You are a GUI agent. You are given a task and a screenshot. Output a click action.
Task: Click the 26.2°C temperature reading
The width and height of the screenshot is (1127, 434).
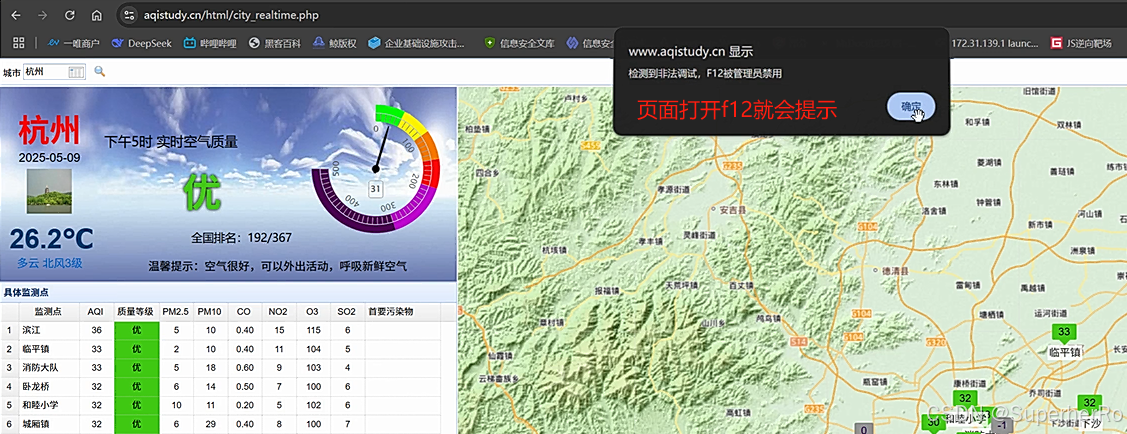coord(52,240)
